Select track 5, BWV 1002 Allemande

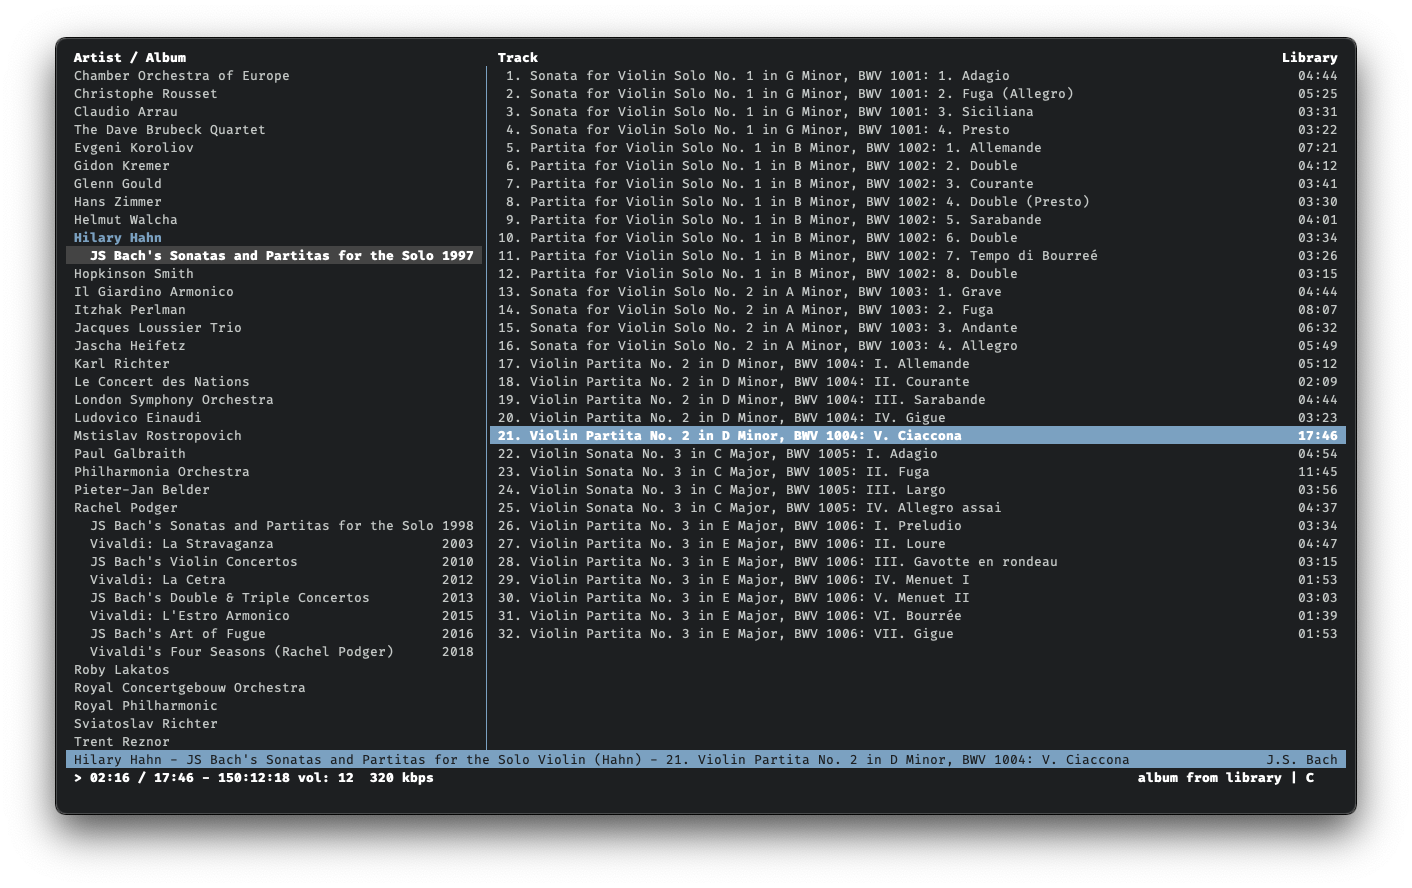pyautogui.click(x=917, y=148)
